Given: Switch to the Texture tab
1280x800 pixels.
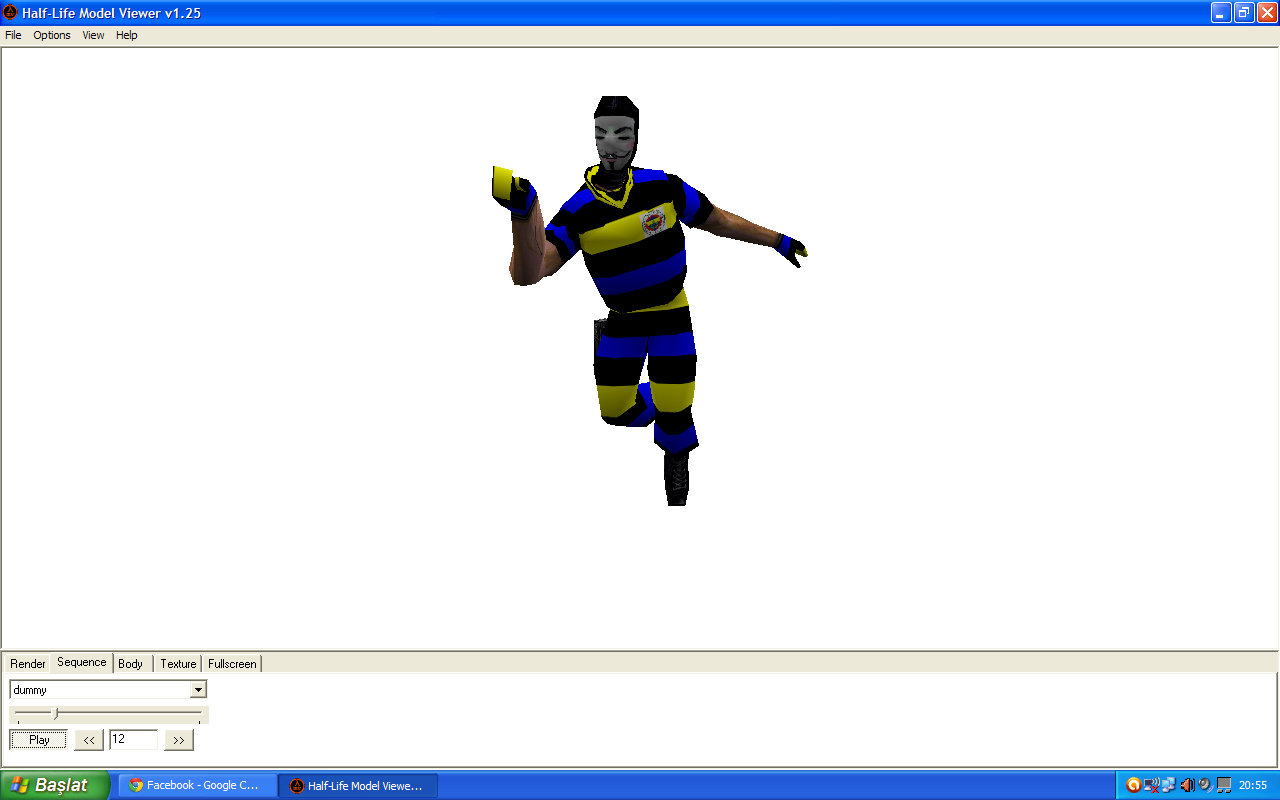Looking at the screenshot, I should 178,664.
